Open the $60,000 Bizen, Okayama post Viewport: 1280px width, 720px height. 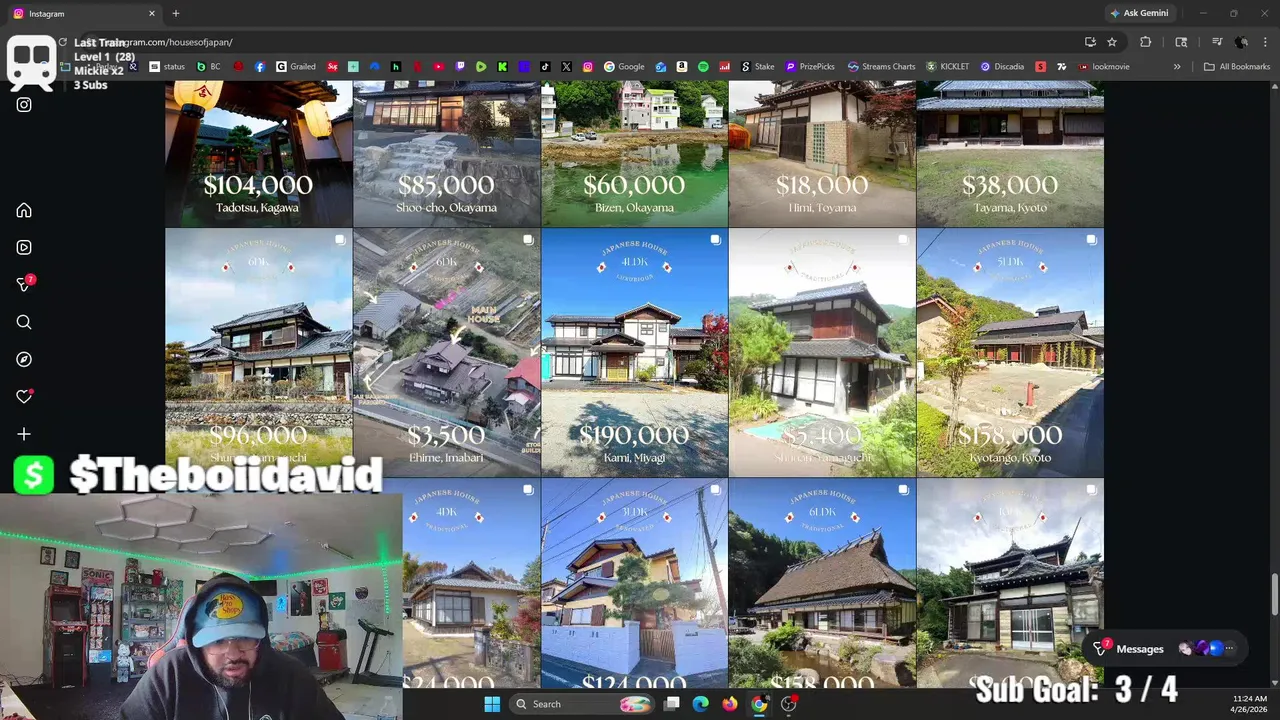tap(635, 154)
